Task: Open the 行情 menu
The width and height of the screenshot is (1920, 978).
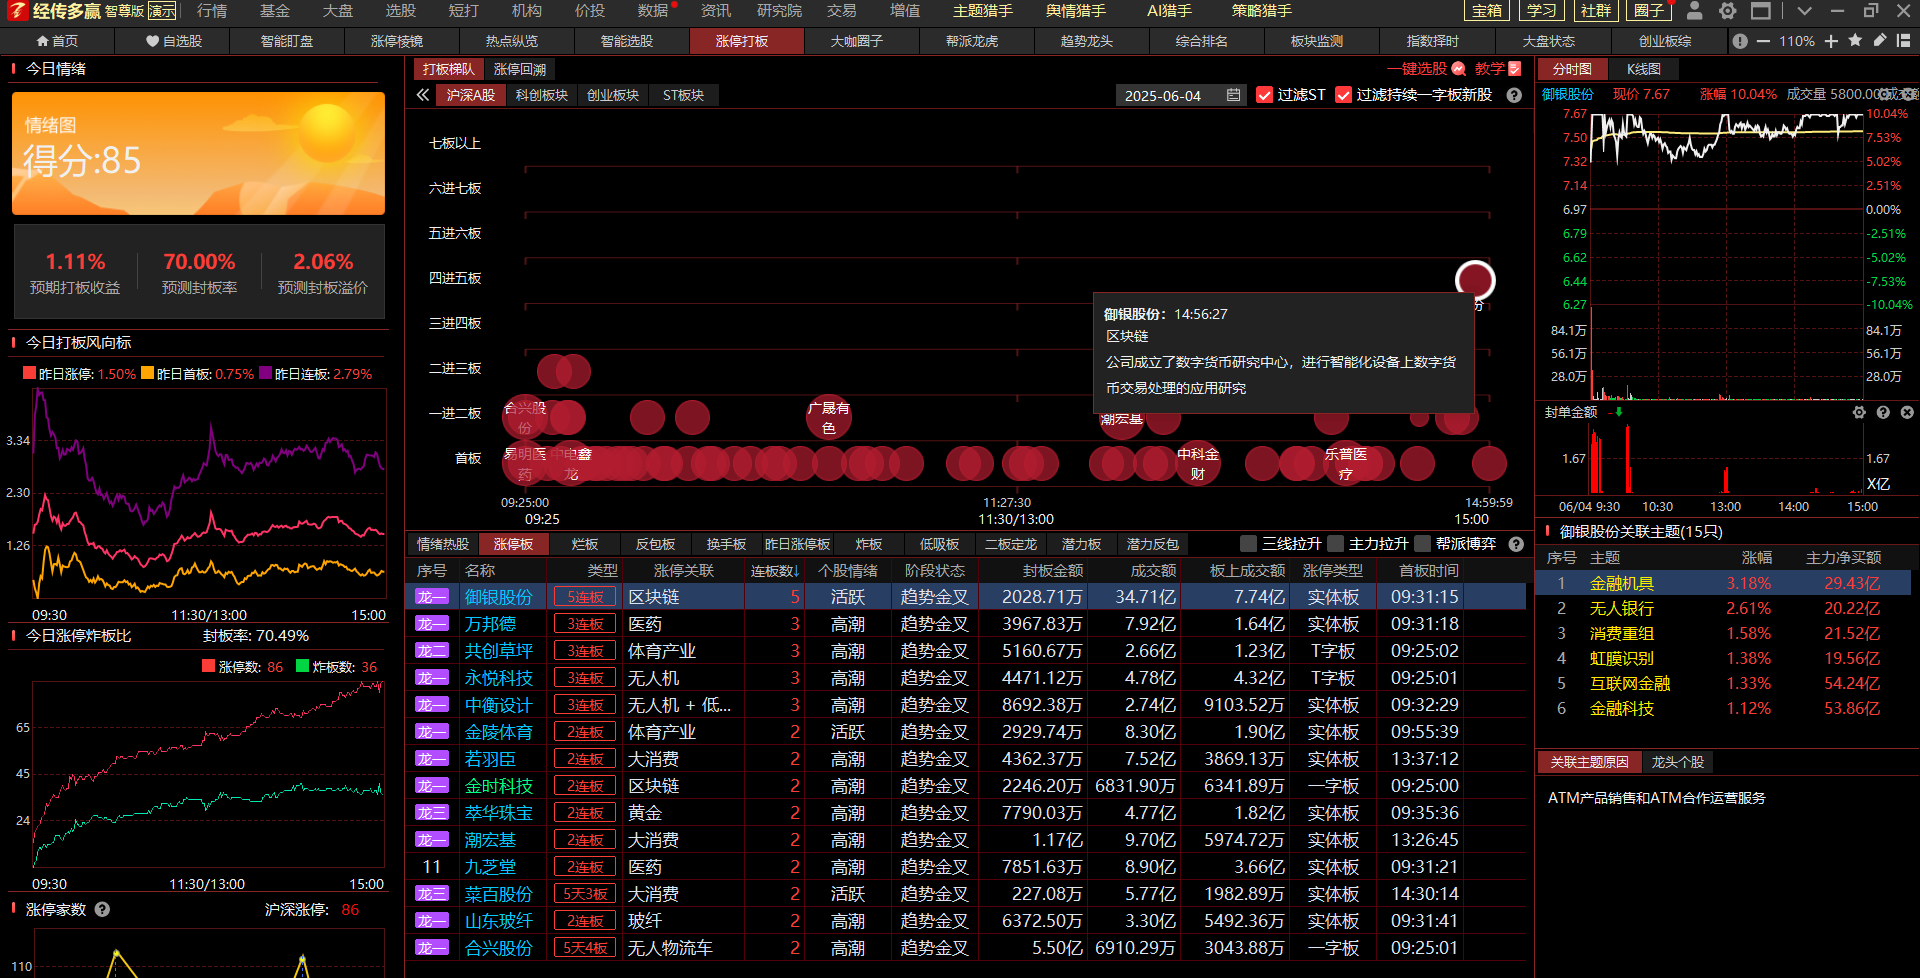Action: pos(212,11)
